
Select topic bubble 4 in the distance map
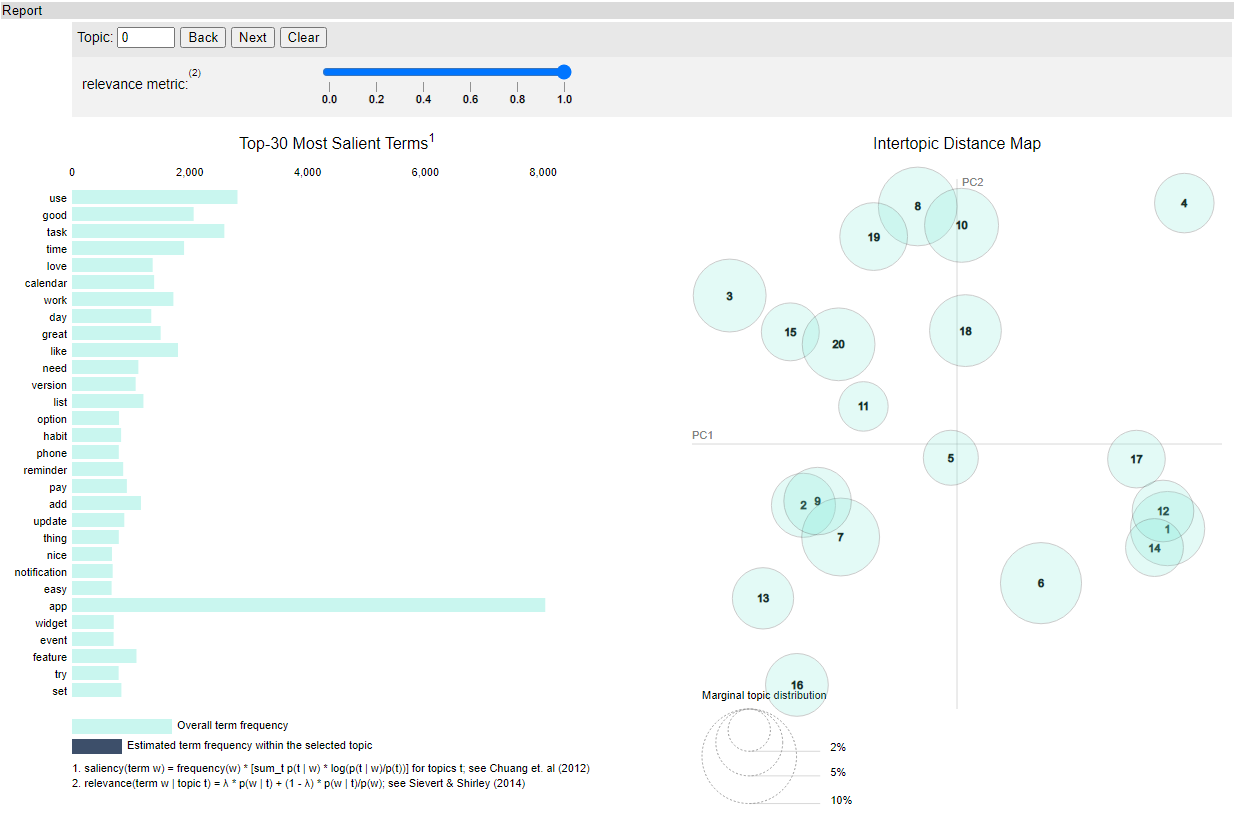[x=1184, y=202]
